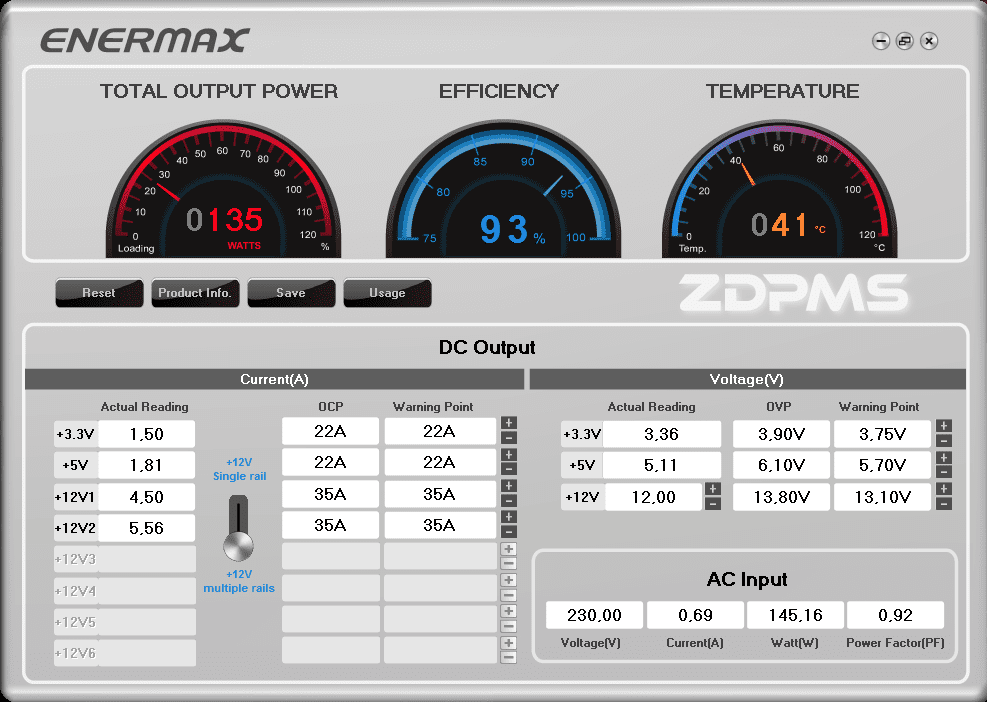Screen dimensions: 987x702
Task: Select the +12V2 current reading 5,56
Action: (x=147, y=528)
